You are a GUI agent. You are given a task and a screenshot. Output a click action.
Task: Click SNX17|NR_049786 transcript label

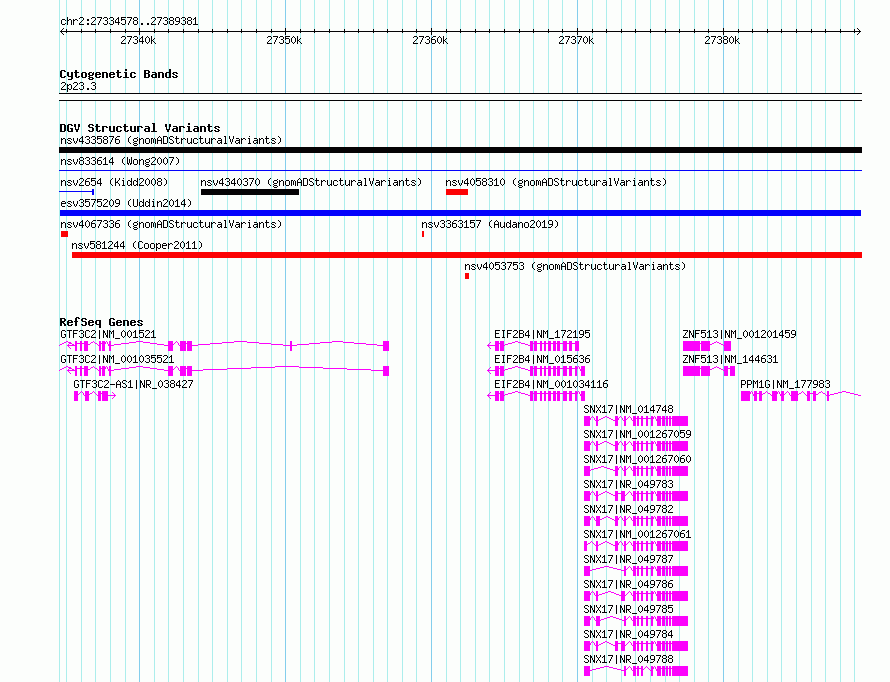[628, 584]
